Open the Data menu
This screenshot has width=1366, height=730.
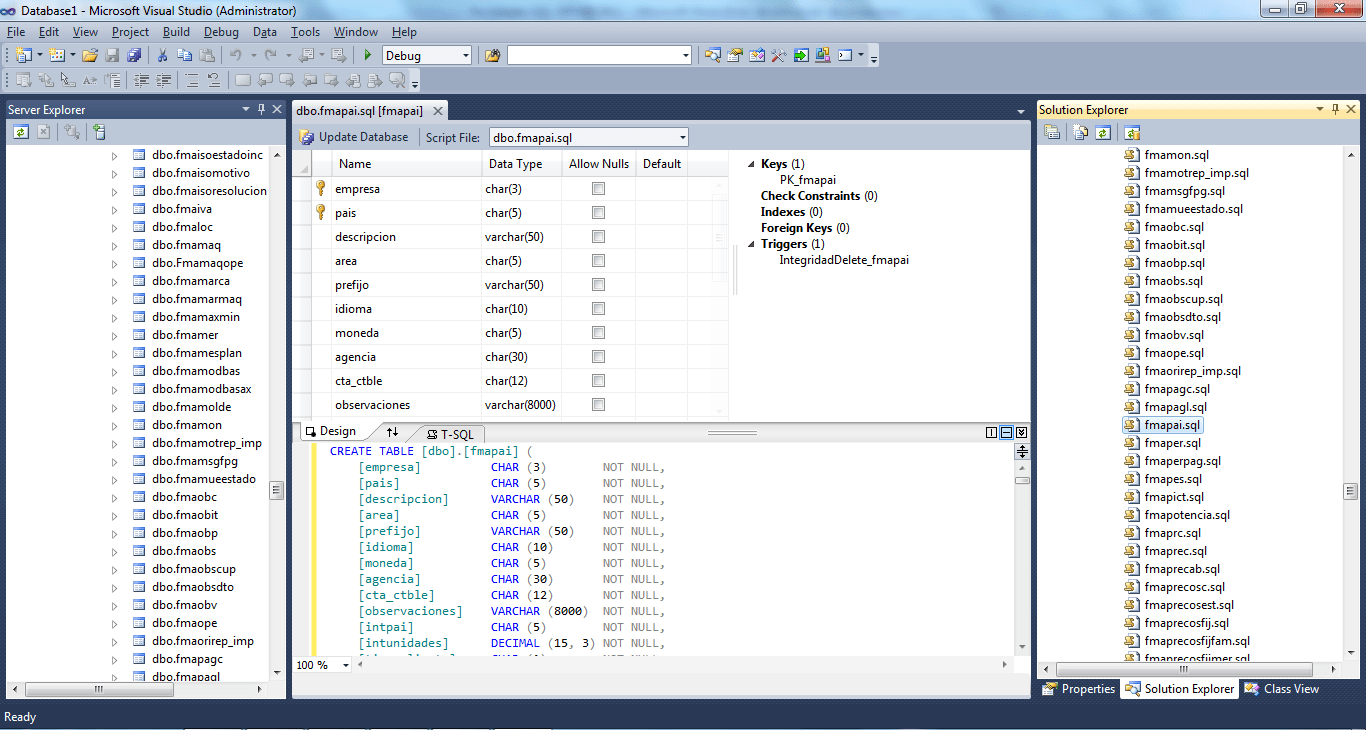pos(265,31)
